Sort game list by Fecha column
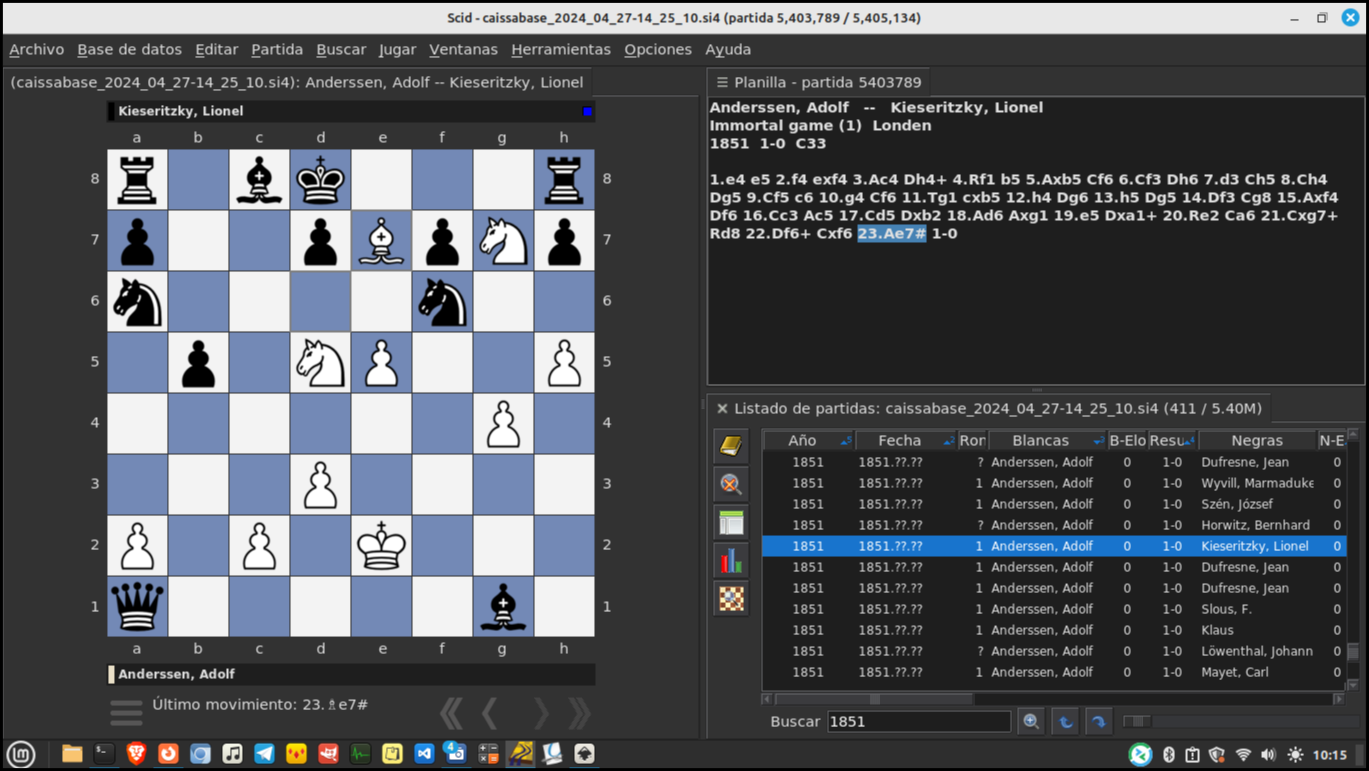1369x771 pixels. [x=906, y=440]
